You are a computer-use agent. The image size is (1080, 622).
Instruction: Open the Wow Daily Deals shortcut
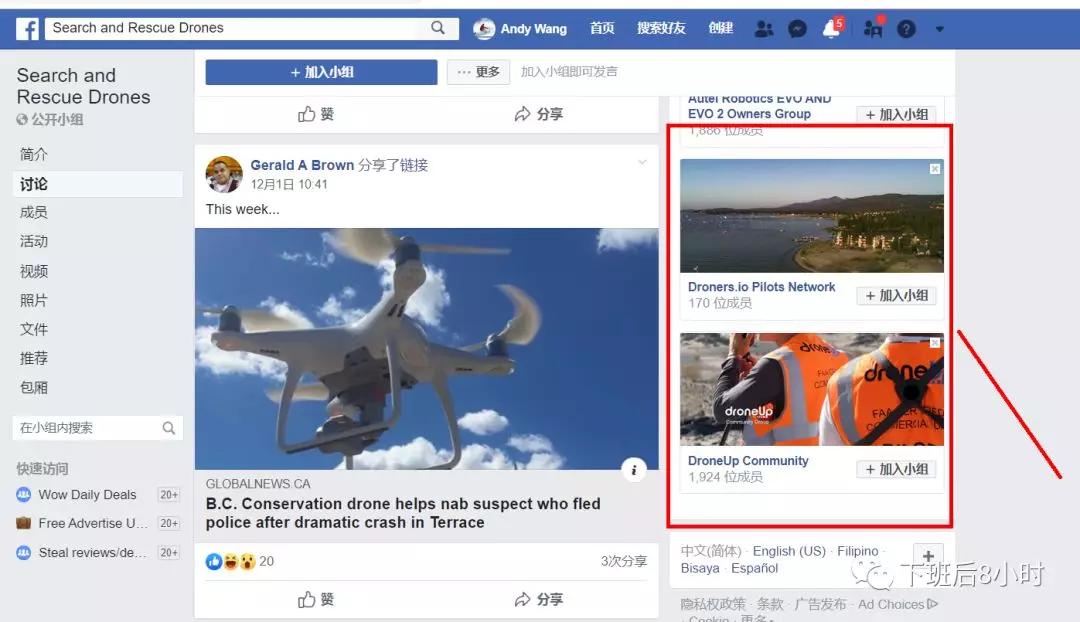point(87,495)
